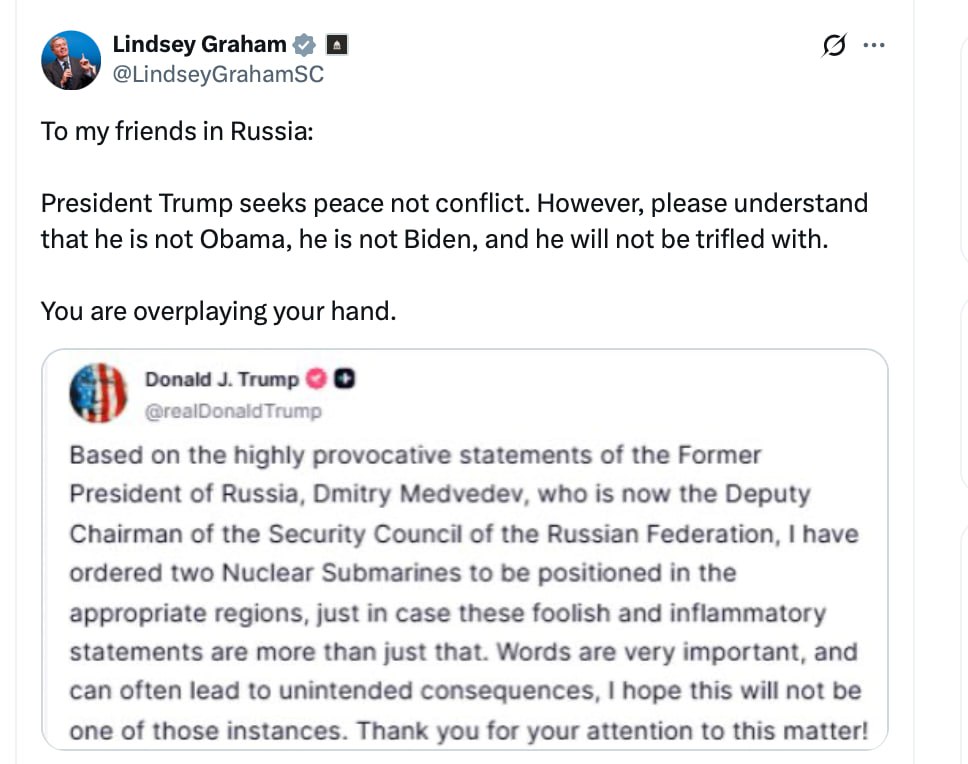Click Trump's red verified badge
968x764 pixels.
[316, 379]
